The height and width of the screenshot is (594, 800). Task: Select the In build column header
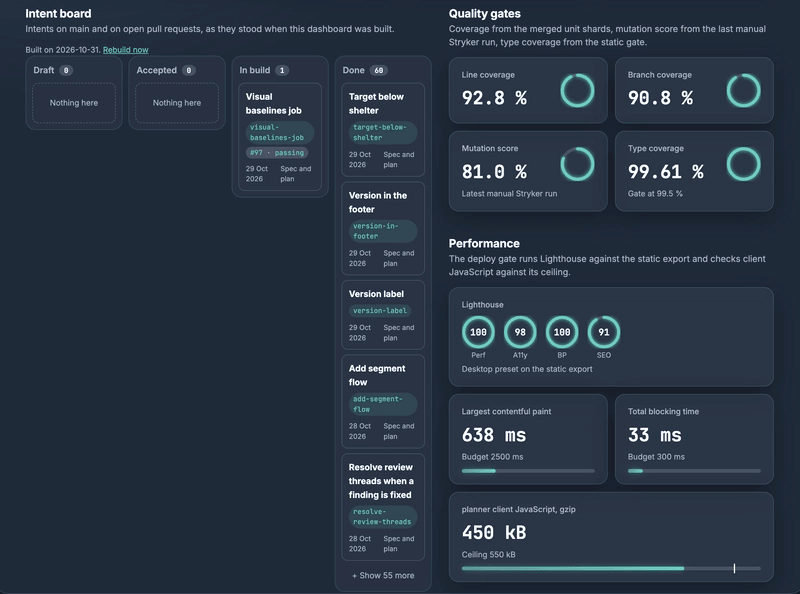point(264,70)
